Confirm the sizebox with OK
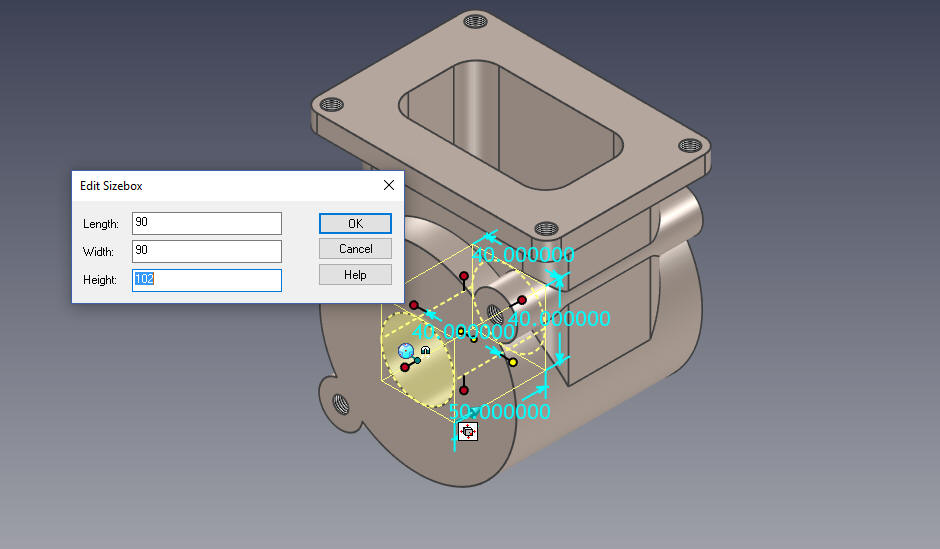940x549 pixels. (355, 224)
